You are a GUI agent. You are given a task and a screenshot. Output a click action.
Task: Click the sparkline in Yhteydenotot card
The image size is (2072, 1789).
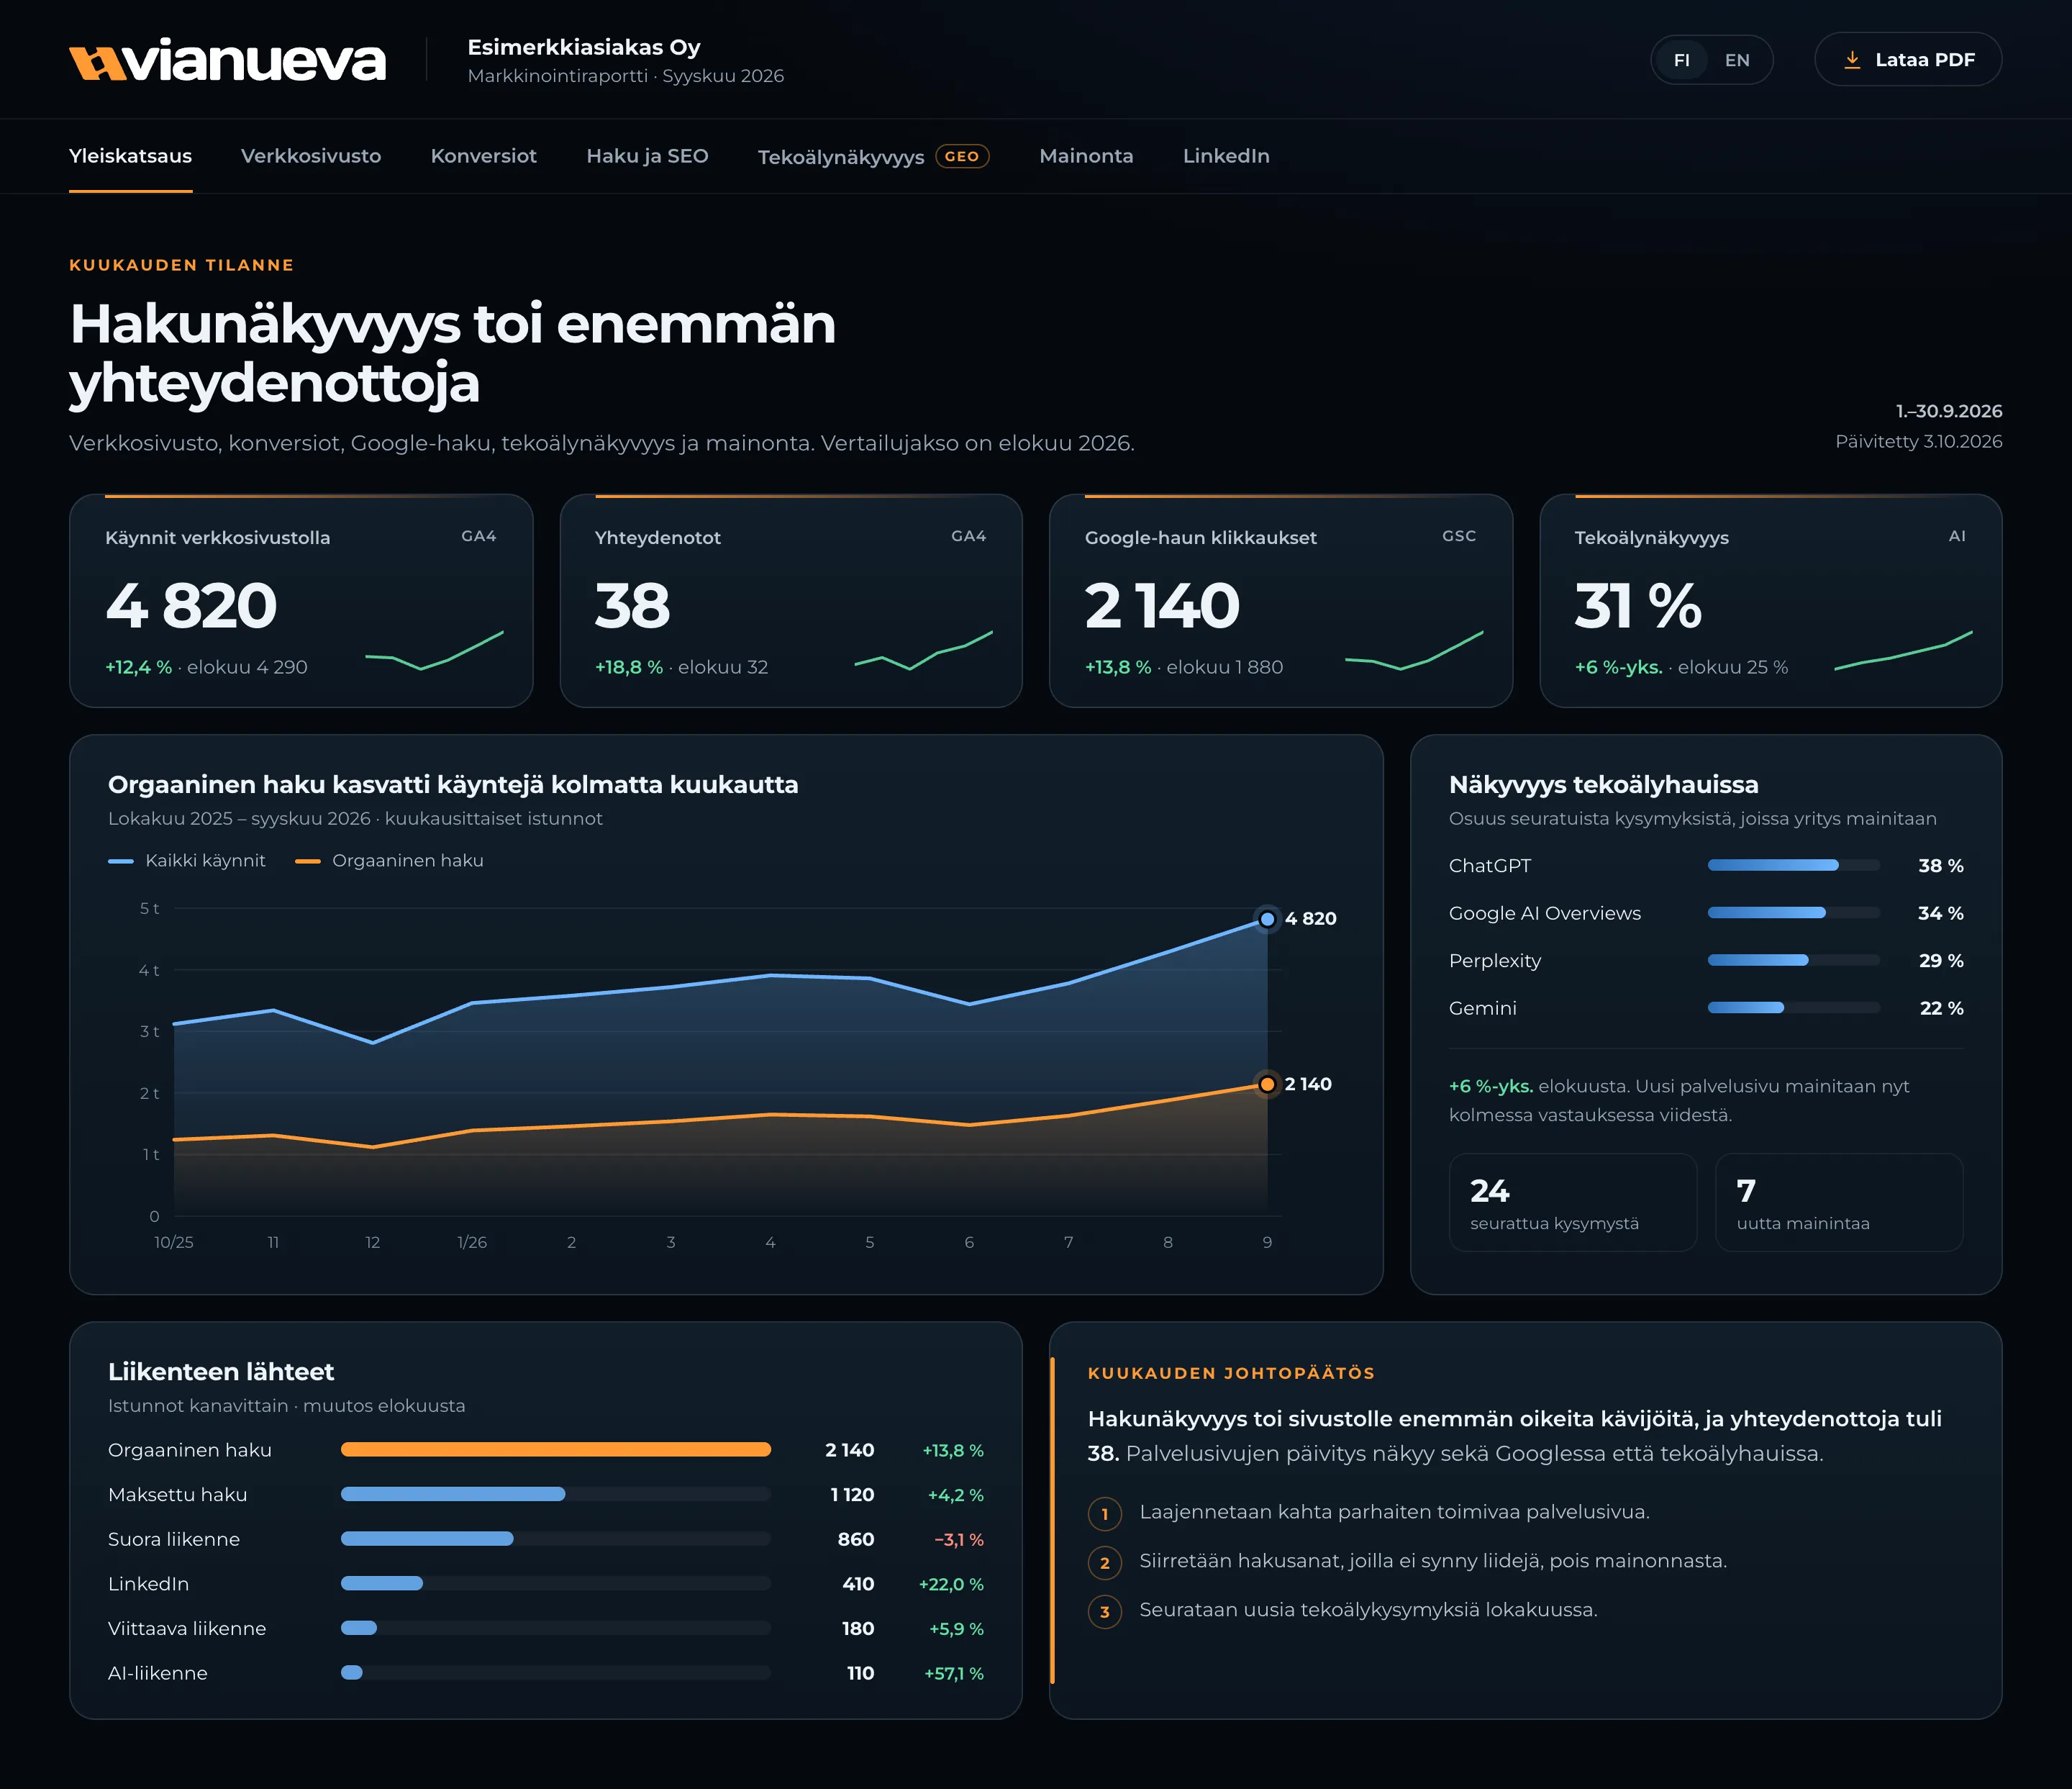point(924,650)
